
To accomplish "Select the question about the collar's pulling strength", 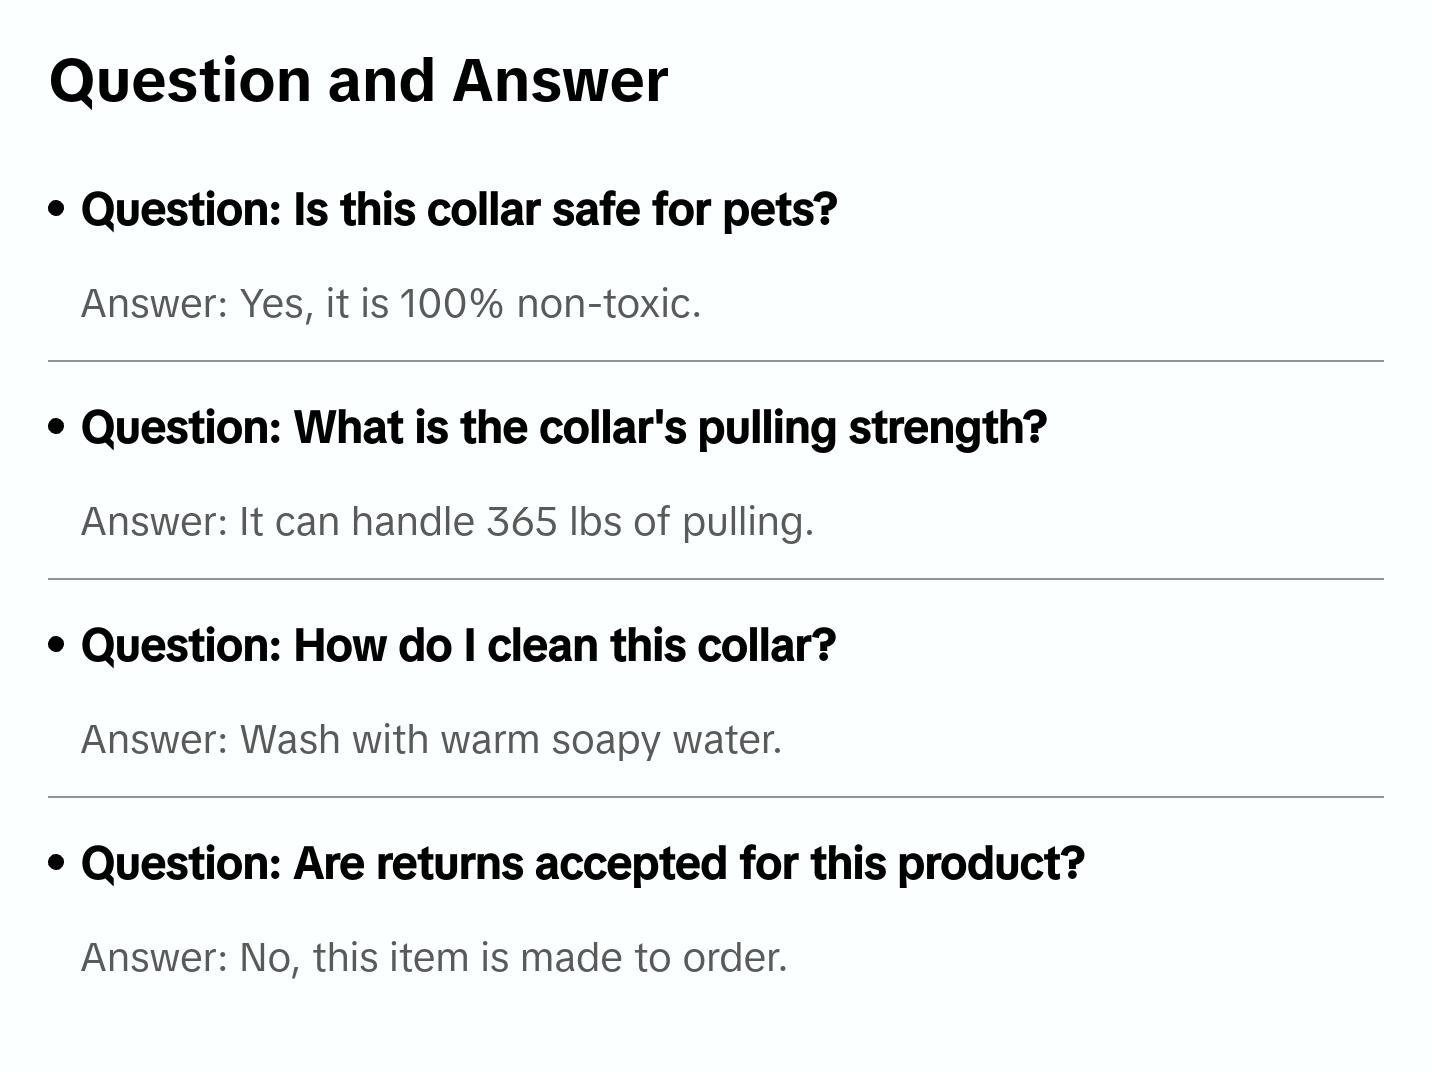I will tap(563, 428).
